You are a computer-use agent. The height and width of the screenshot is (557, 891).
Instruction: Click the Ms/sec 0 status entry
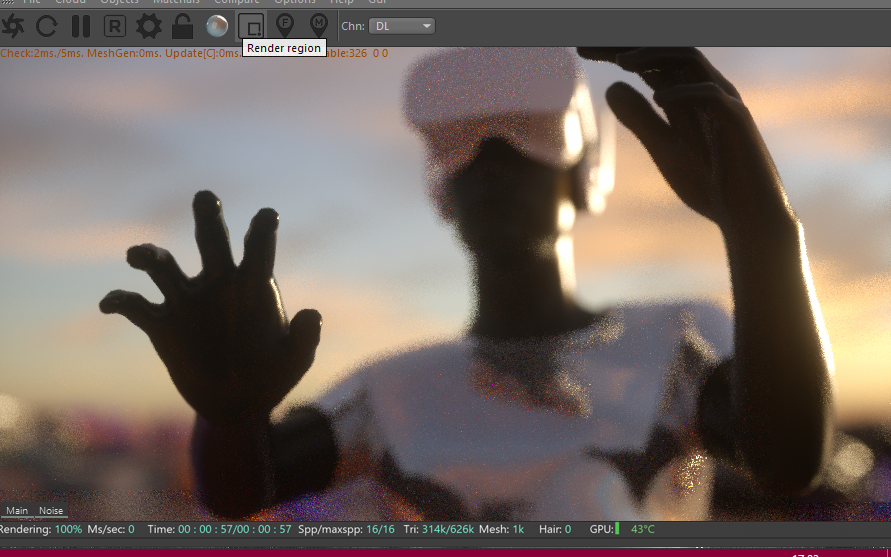click(111, 529)
